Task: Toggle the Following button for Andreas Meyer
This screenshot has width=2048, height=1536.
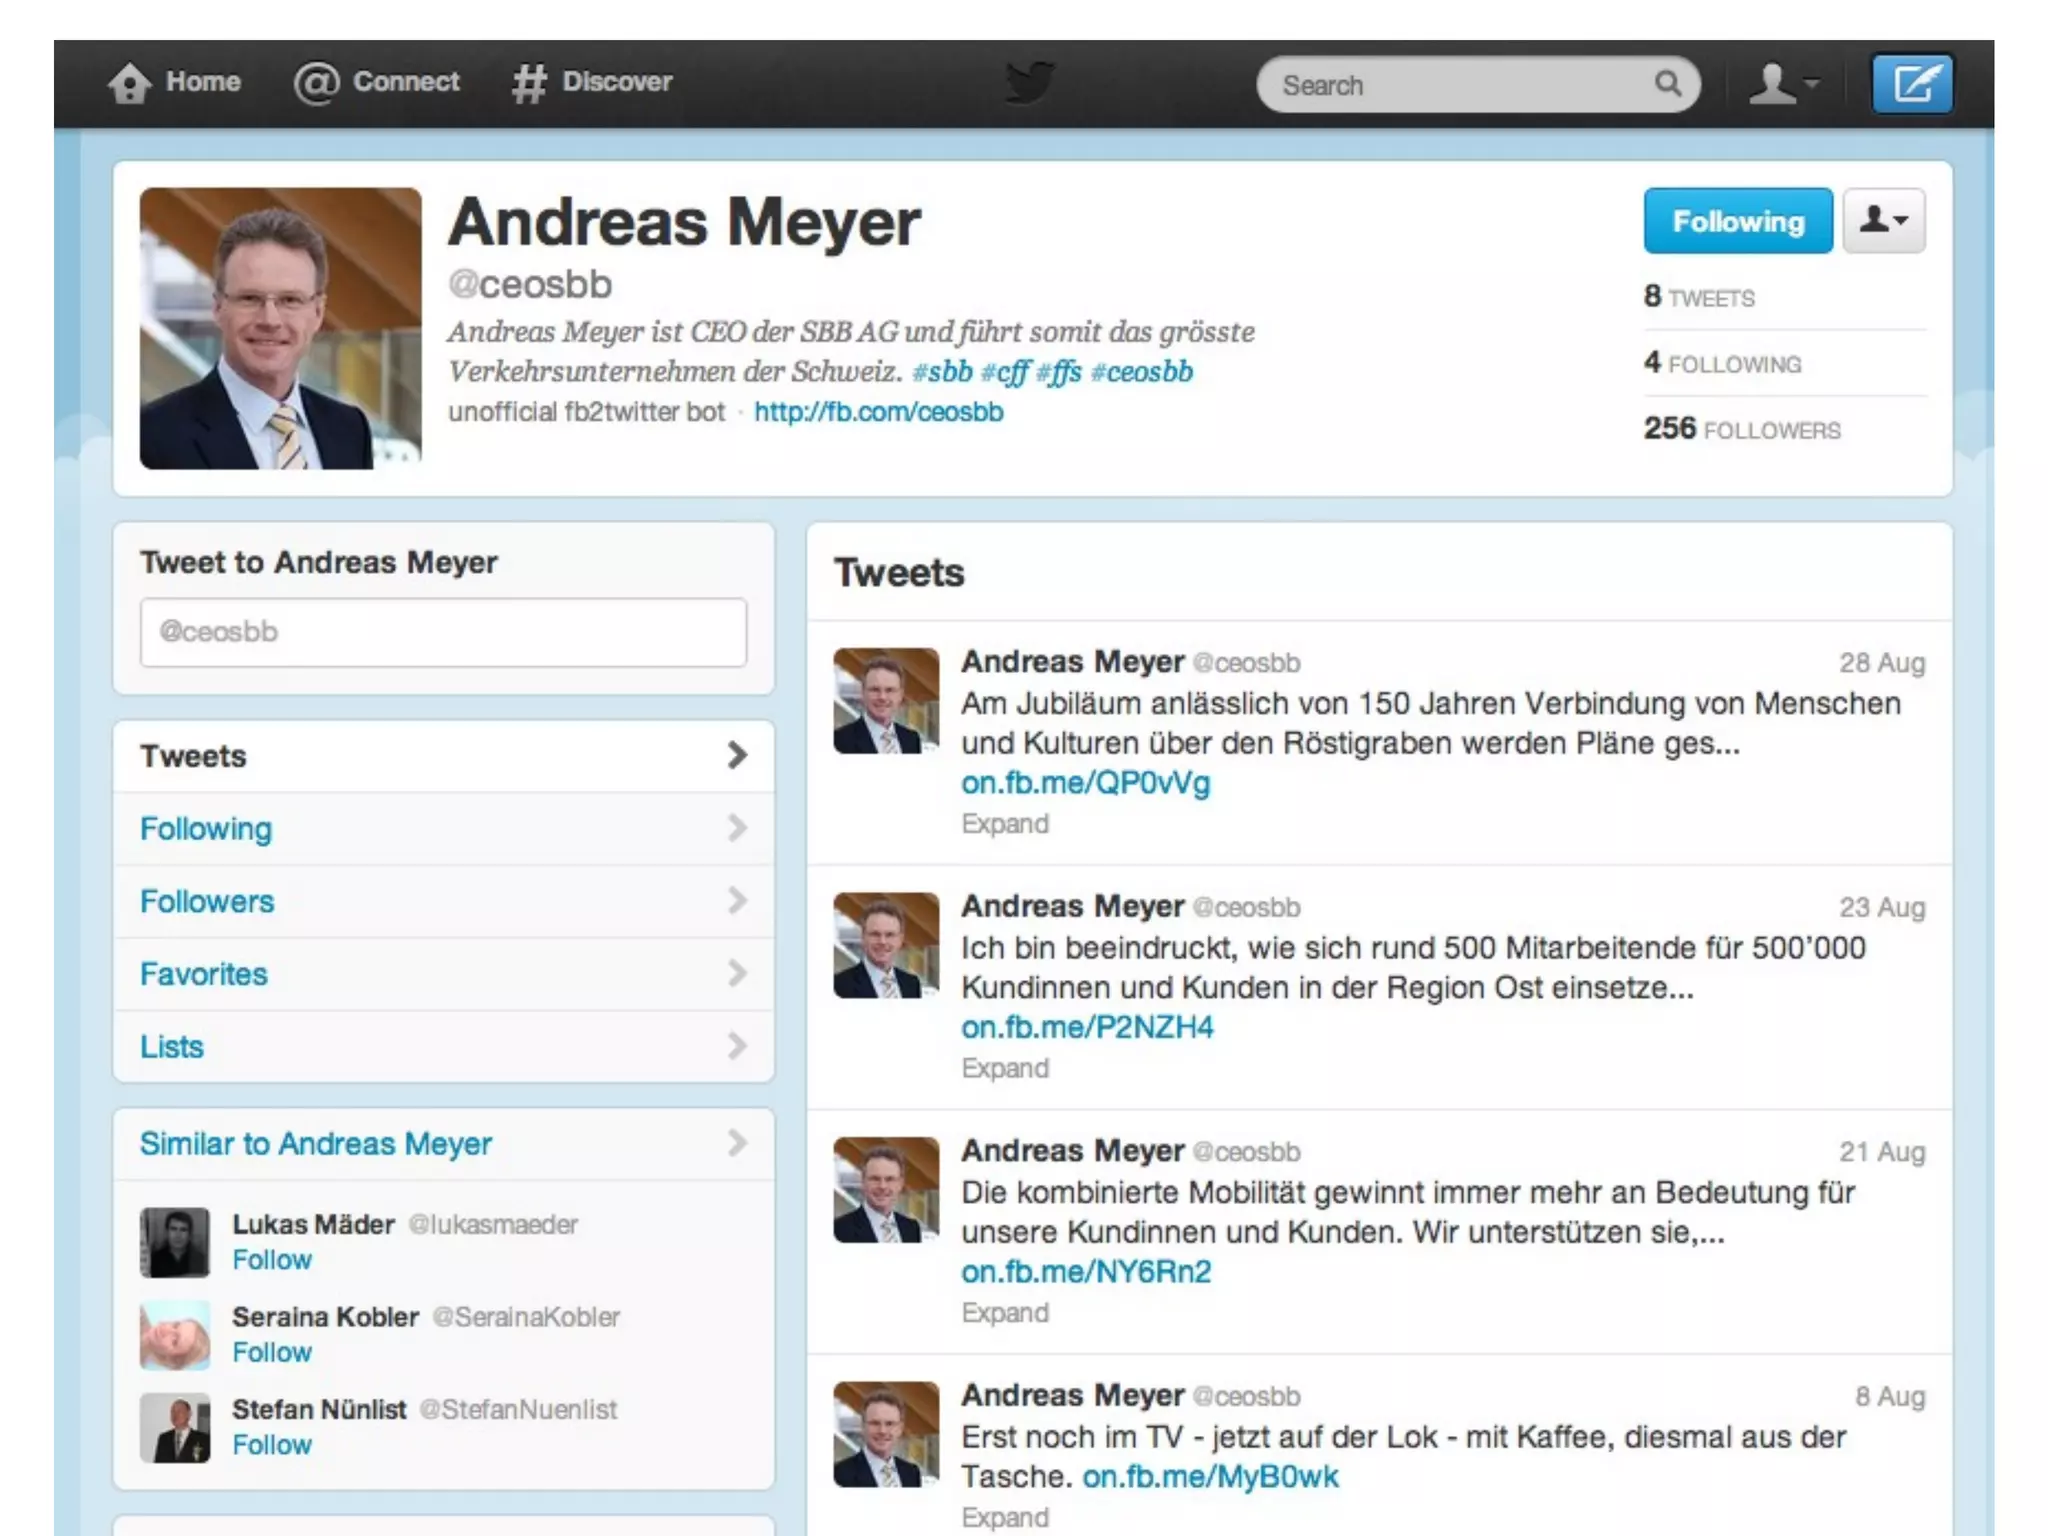Action: (x=1737, y=221)
